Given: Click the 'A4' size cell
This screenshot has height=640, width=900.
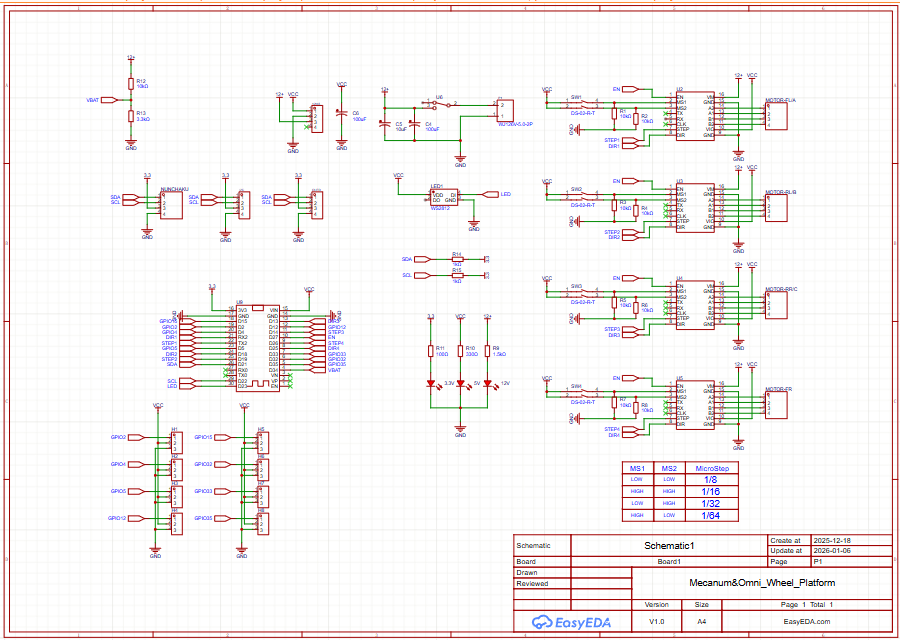Looking at the screenshot, I should (701, 621).
